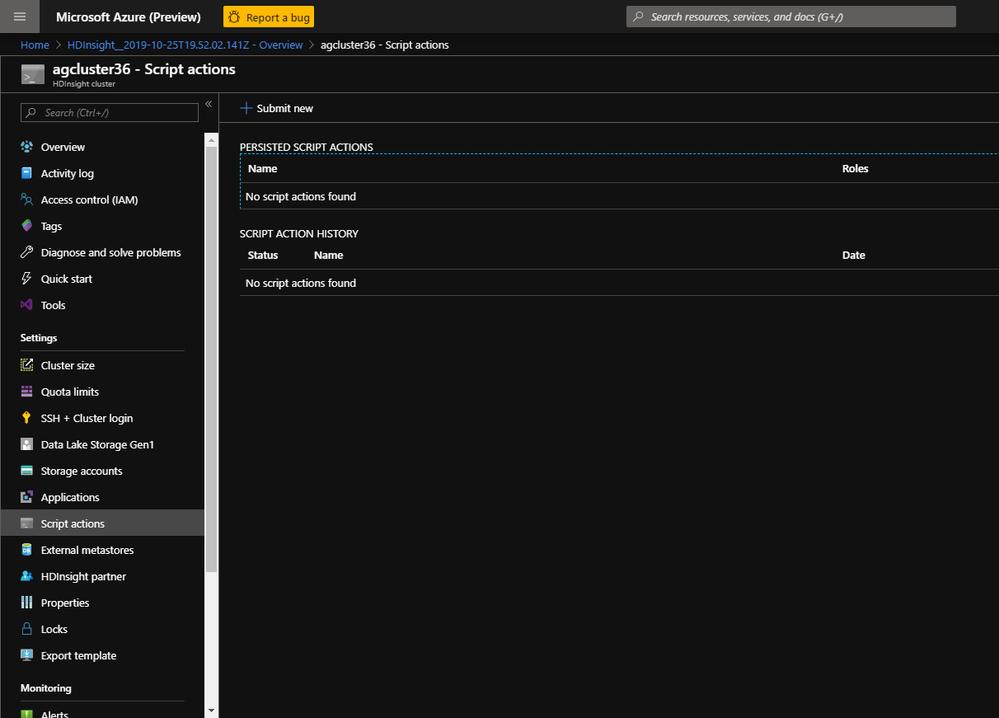Open Access control (IAM) icon
Viewport: 999px width, 718px height.
point(27,199)
